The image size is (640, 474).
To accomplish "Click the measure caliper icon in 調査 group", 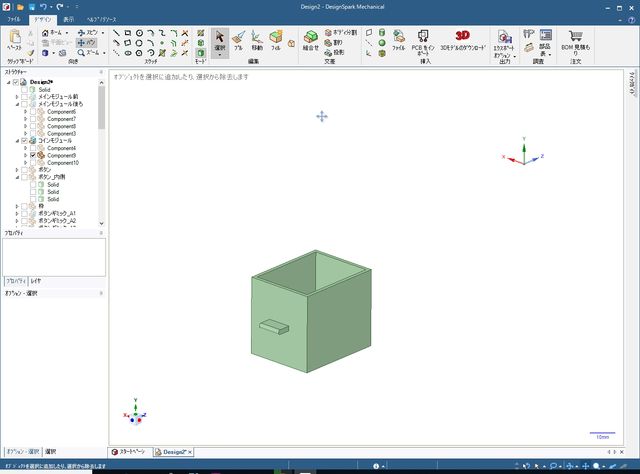I will tap(529, 34).
